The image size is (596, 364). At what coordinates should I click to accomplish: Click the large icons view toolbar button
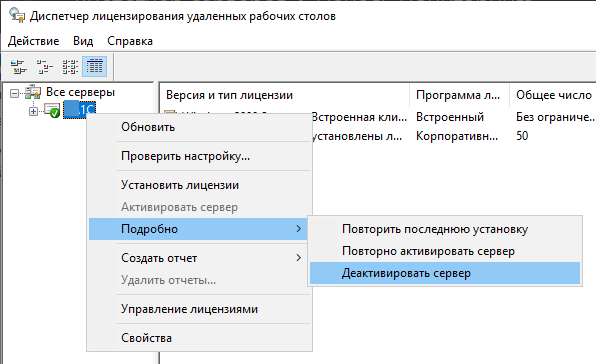pos(18,66)
